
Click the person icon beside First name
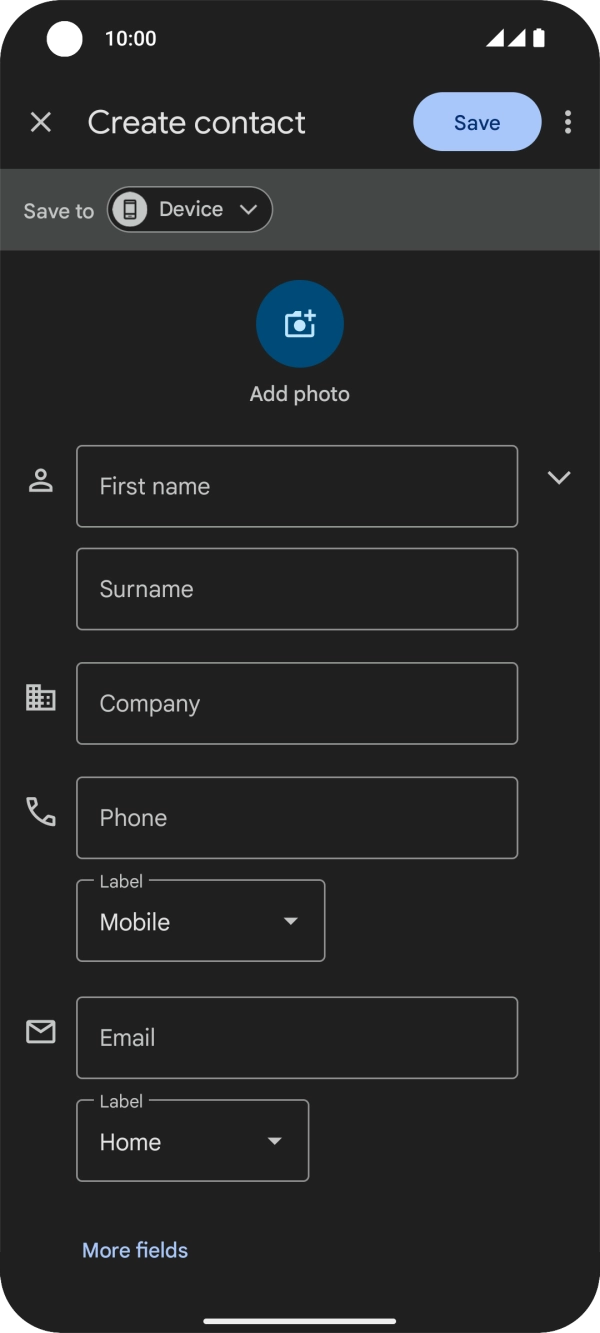tap(40, 478)
